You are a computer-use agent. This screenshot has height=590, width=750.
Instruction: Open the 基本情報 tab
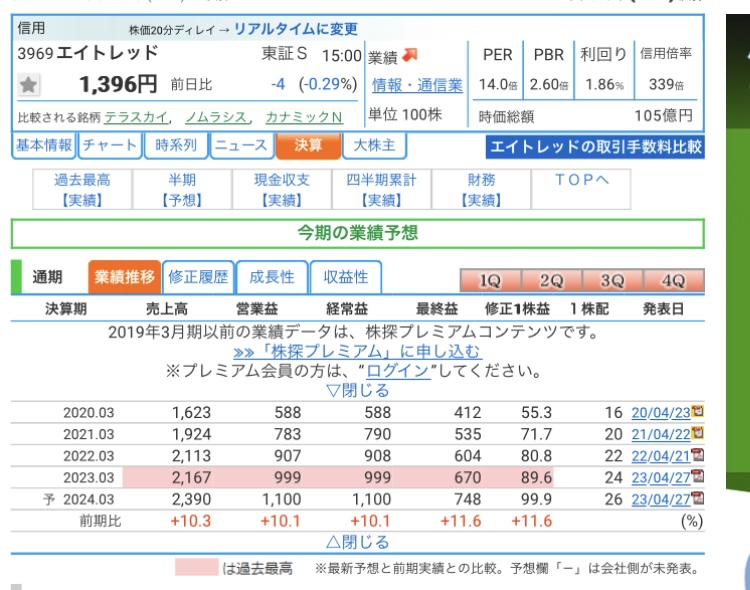44,145
